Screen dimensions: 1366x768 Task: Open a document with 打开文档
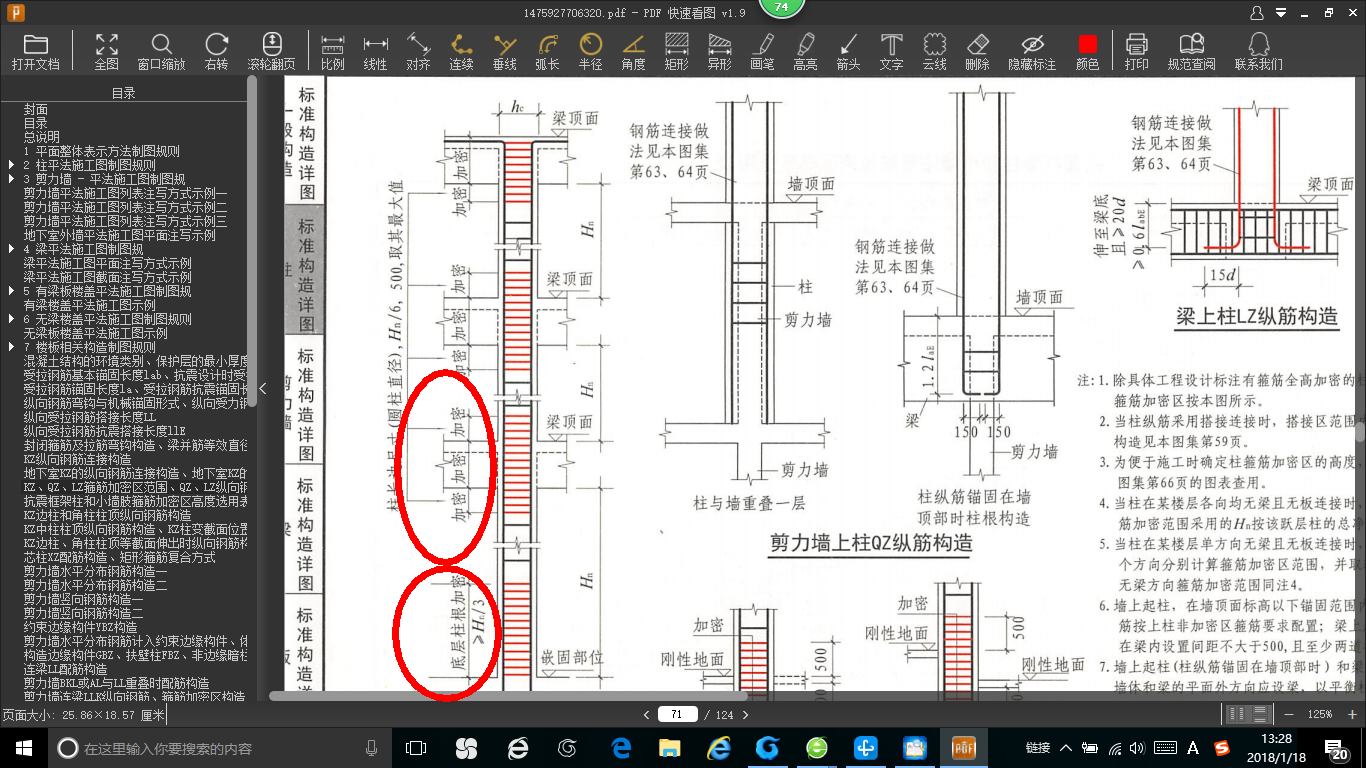click(36, 52)
